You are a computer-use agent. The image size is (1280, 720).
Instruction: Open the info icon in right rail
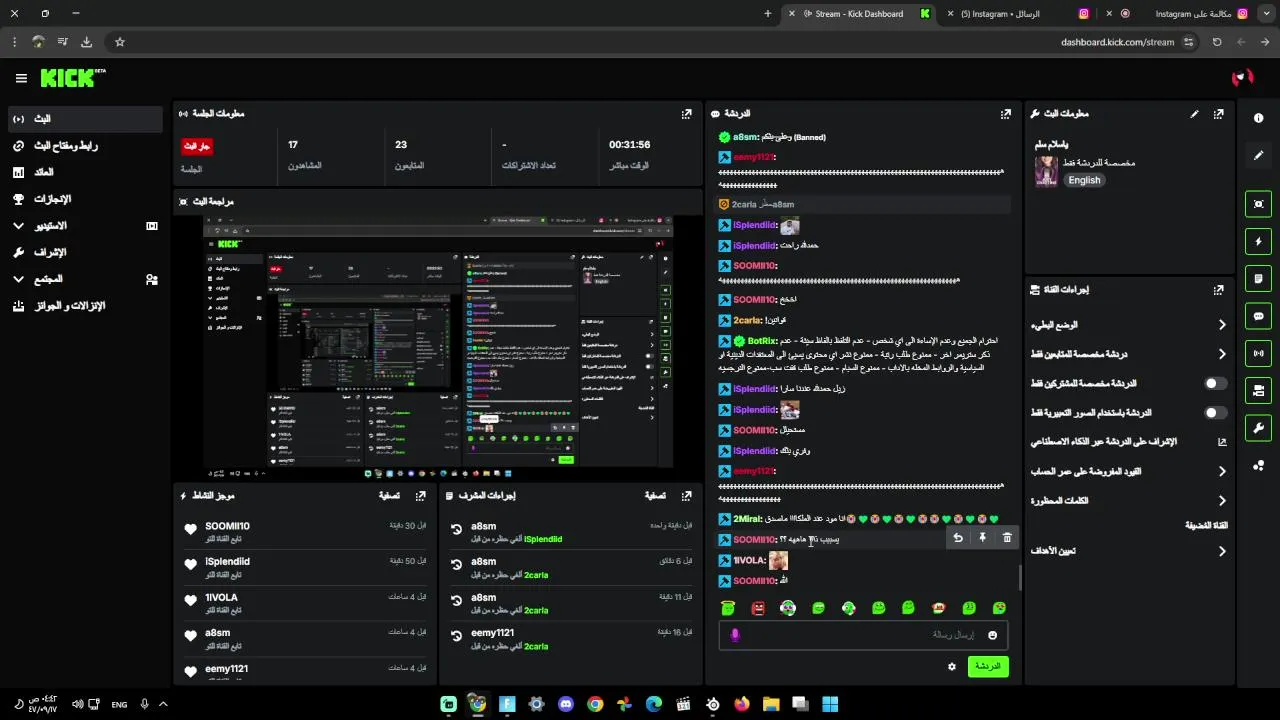1258,118
